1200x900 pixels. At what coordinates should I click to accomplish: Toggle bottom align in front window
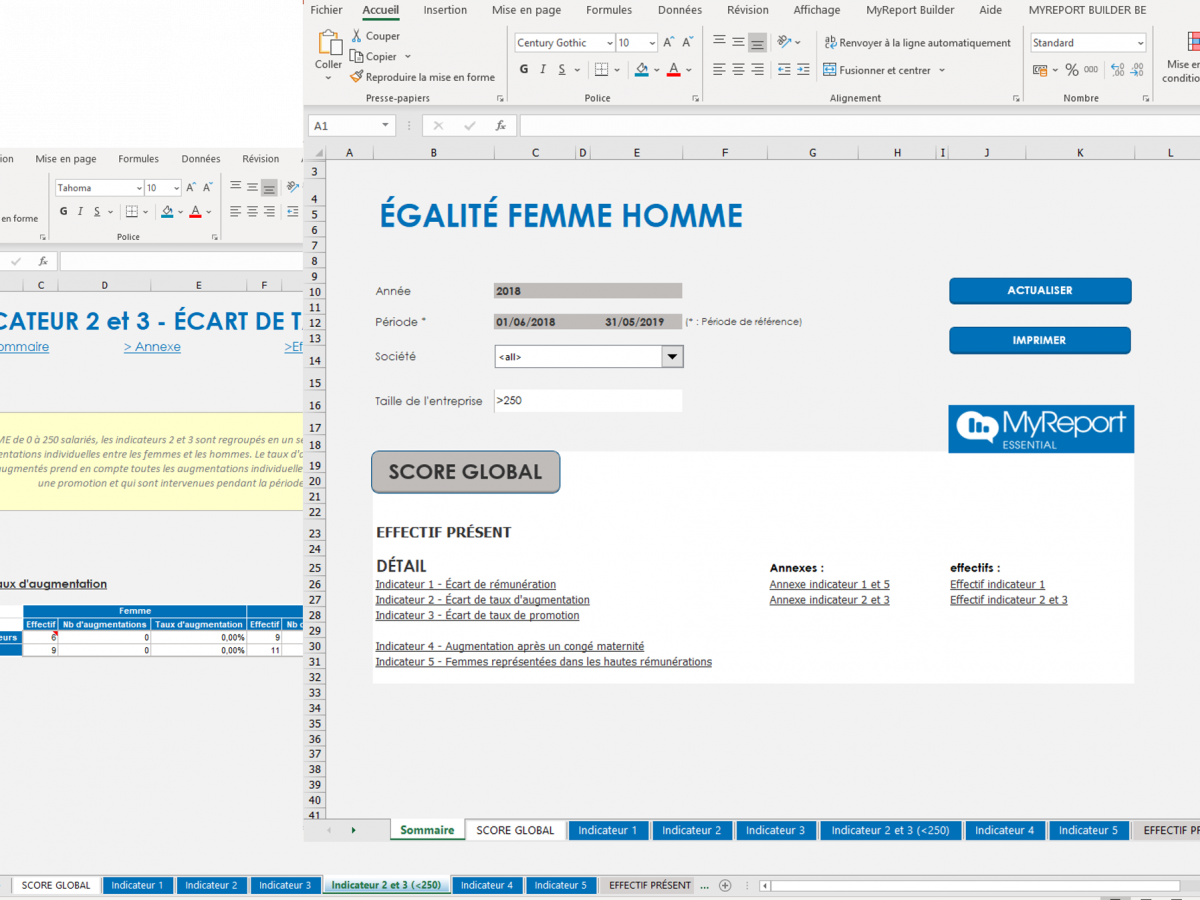click(757, 43)
